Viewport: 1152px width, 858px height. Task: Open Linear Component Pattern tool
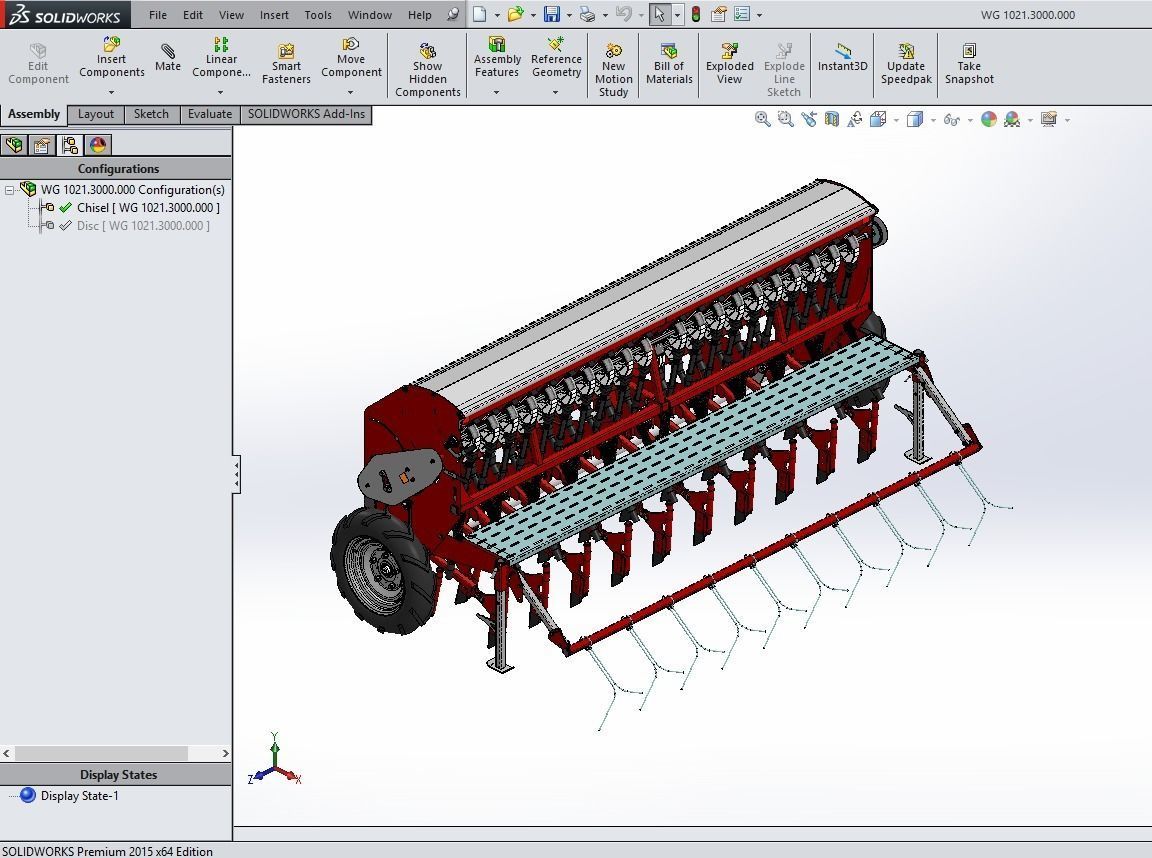tap(221, 57)
